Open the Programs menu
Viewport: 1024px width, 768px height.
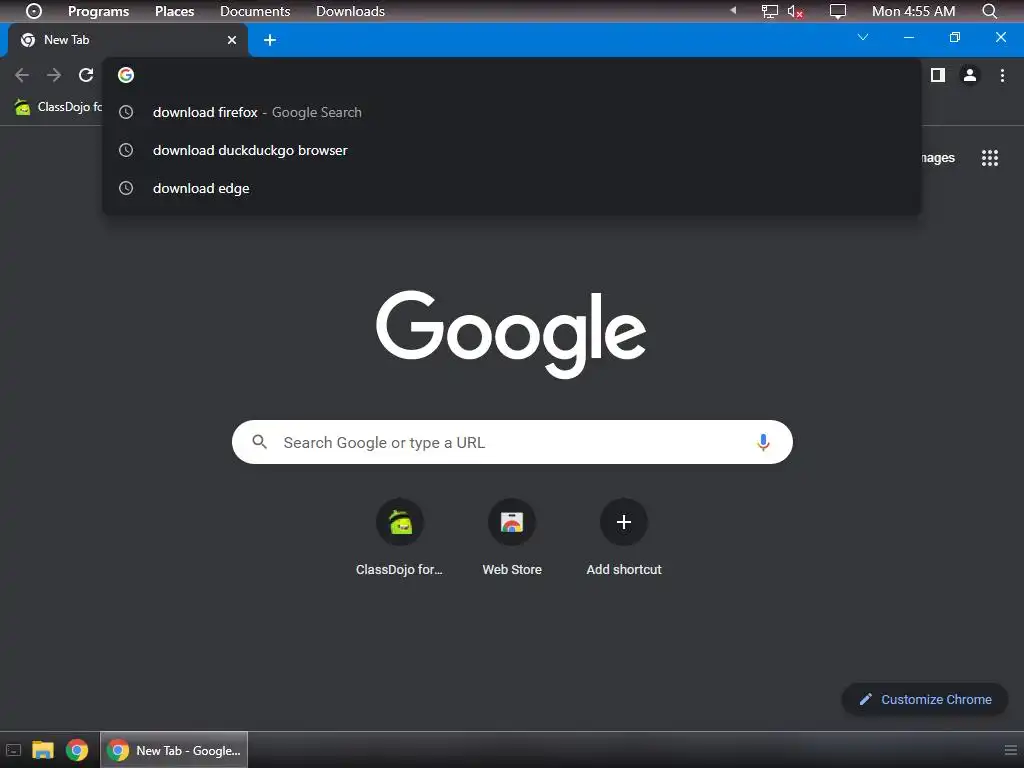coord(99,11)
